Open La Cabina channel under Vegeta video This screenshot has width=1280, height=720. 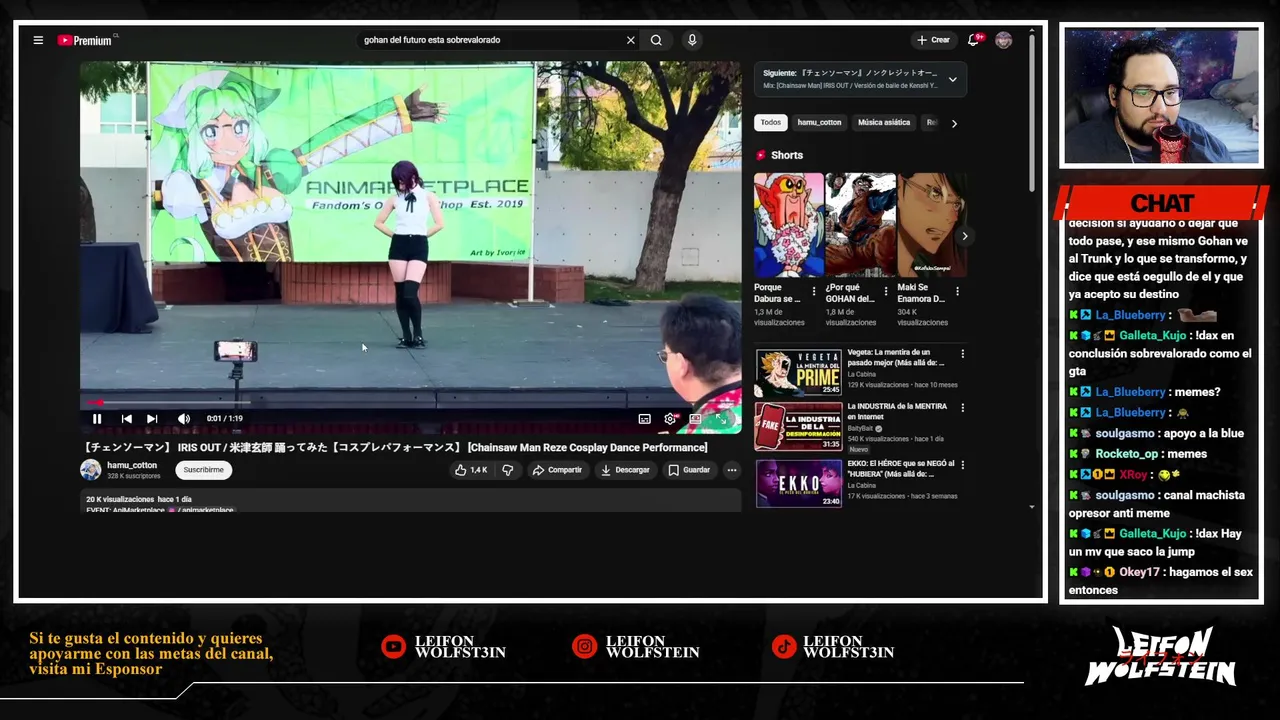pos(862,375)
